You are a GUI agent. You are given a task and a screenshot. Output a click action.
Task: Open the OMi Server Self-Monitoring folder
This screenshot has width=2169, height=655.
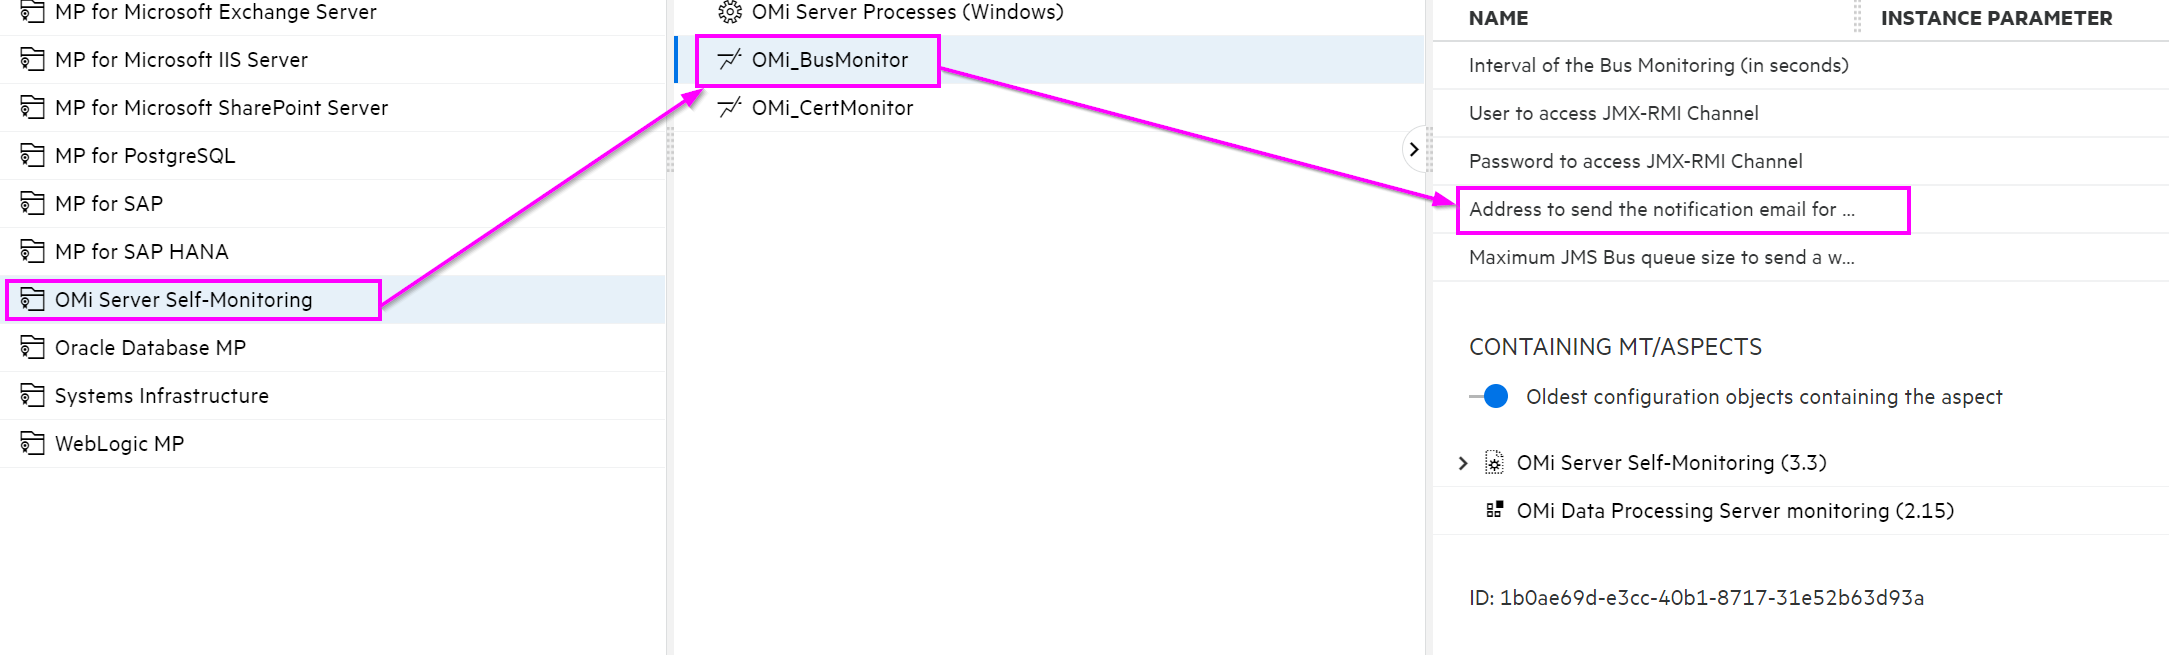(x=183, y=300)
